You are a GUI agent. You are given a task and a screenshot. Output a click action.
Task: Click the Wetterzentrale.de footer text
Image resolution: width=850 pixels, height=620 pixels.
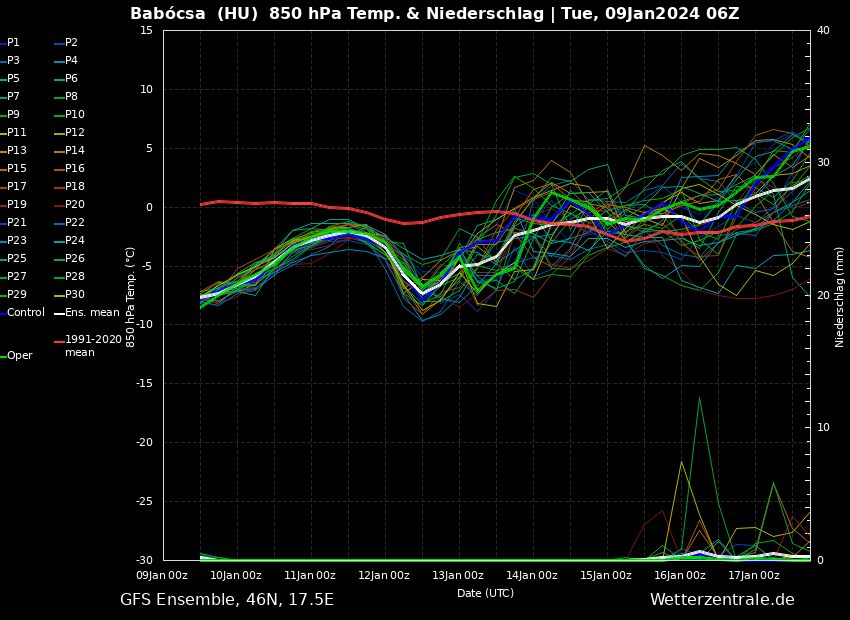click(x=722, y=600)
